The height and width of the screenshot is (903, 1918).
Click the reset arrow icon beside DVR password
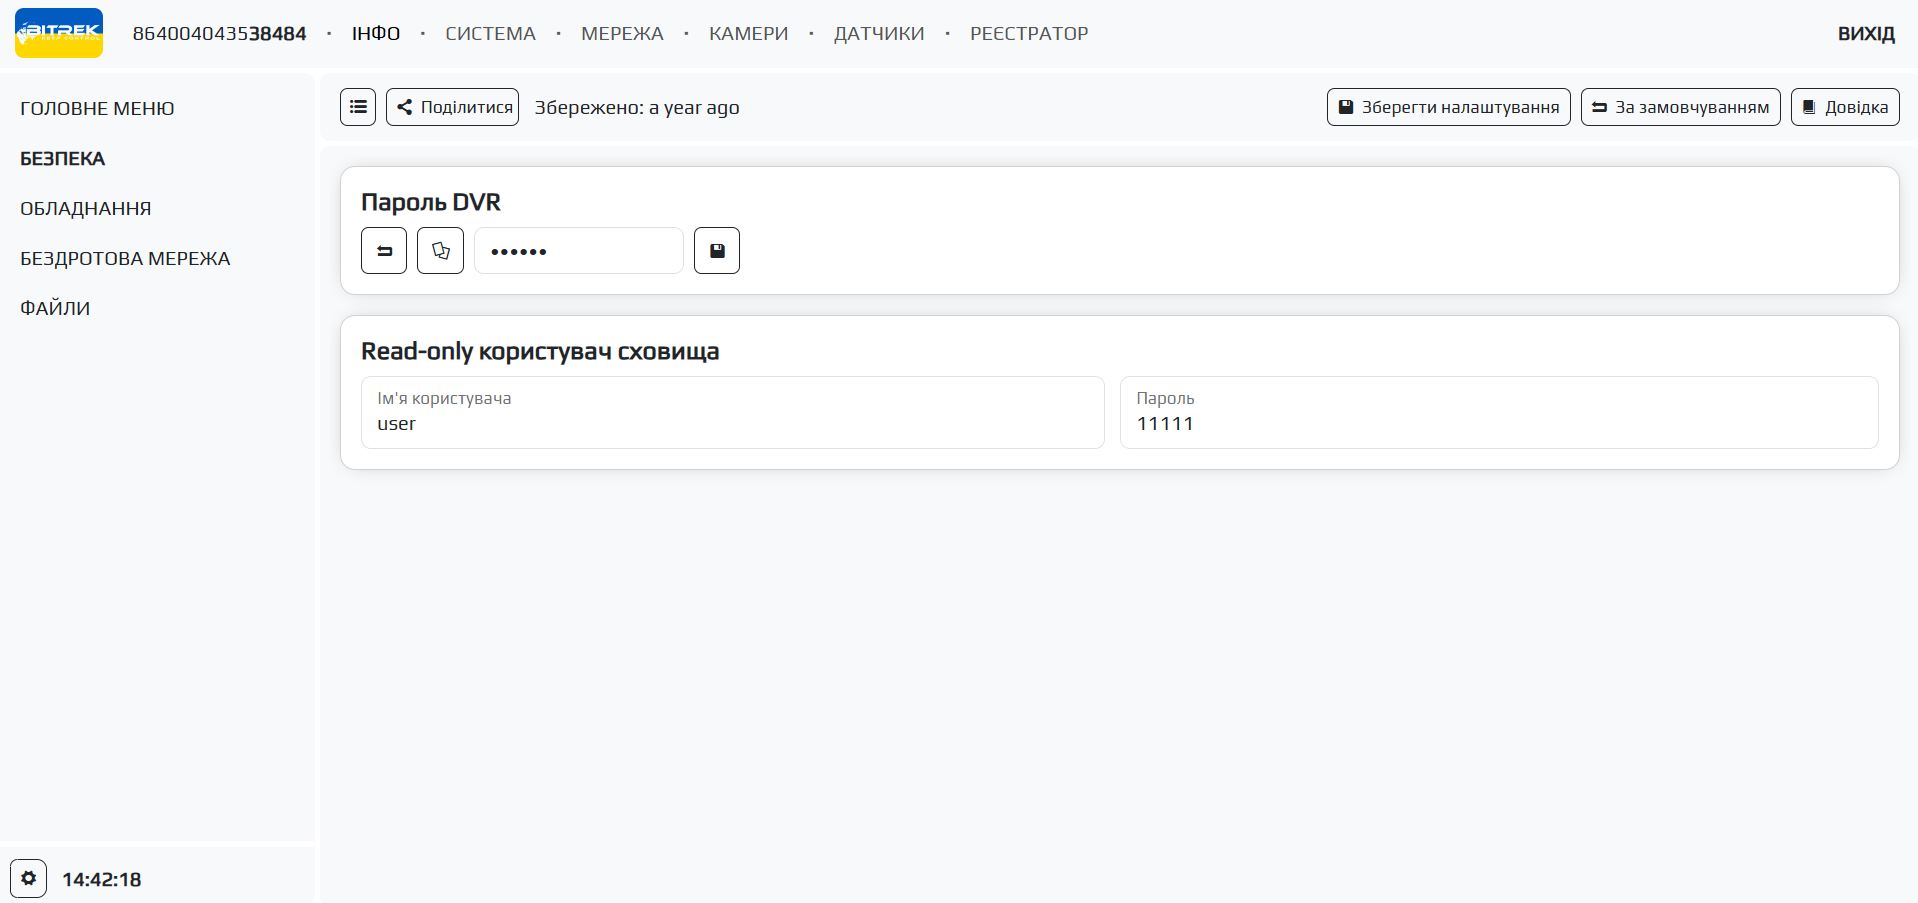tap(384, 251)
